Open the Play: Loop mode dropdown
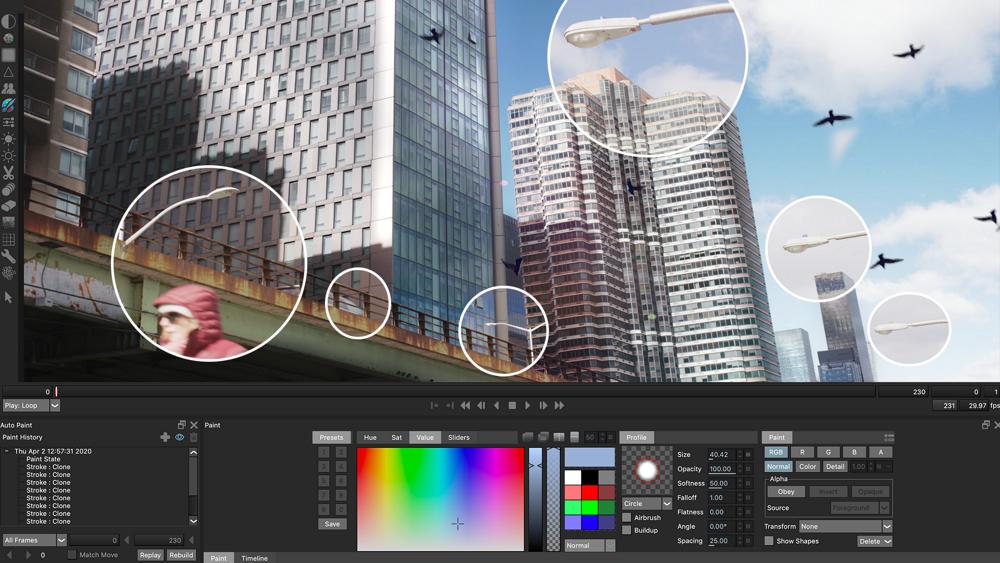 click(55, 406)
